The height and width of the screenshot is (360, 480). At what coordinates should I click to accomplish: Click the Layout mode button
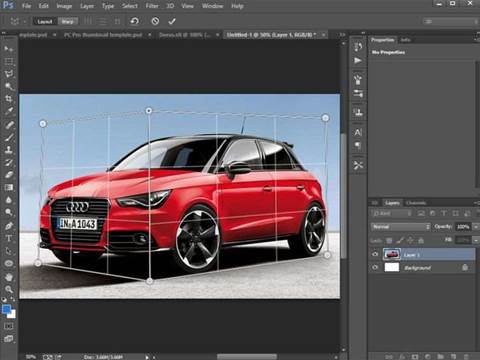(45, 22)
